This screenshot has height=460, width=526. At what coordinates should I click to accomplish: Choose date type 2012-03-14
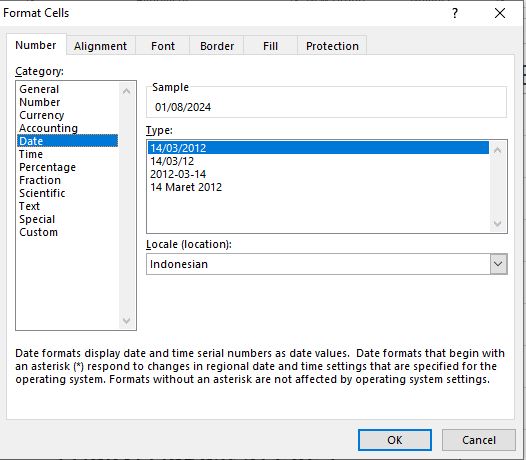318,174
